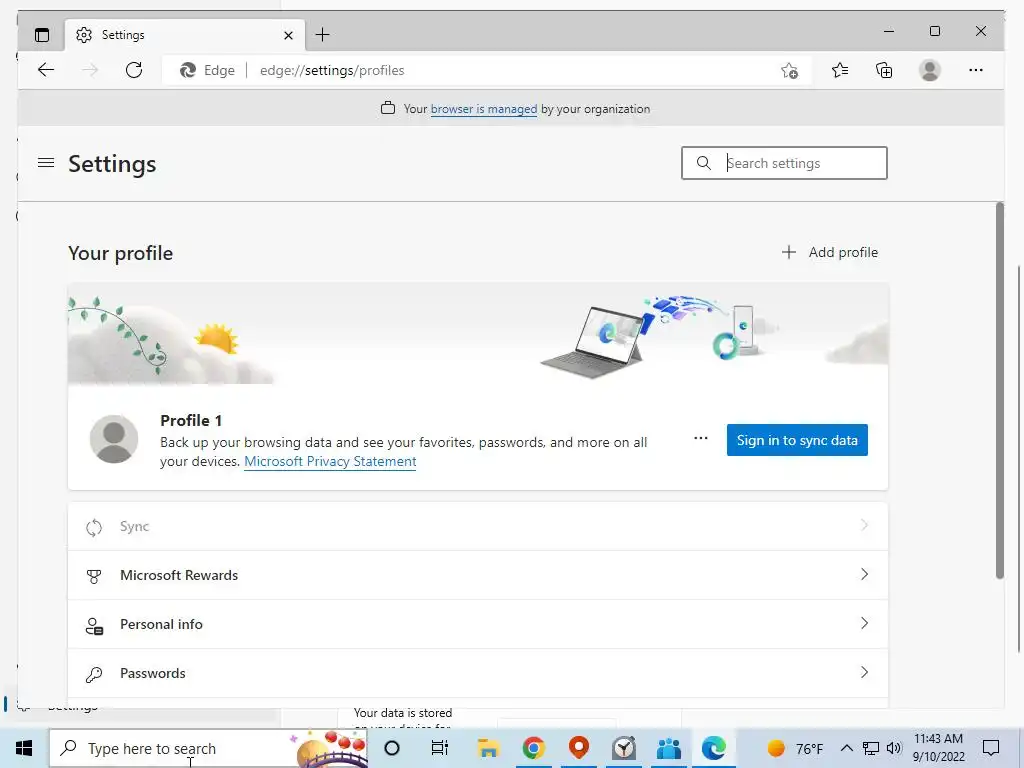Open the weather 76°F widget
Screen dimensions: 1024x768
795,748
